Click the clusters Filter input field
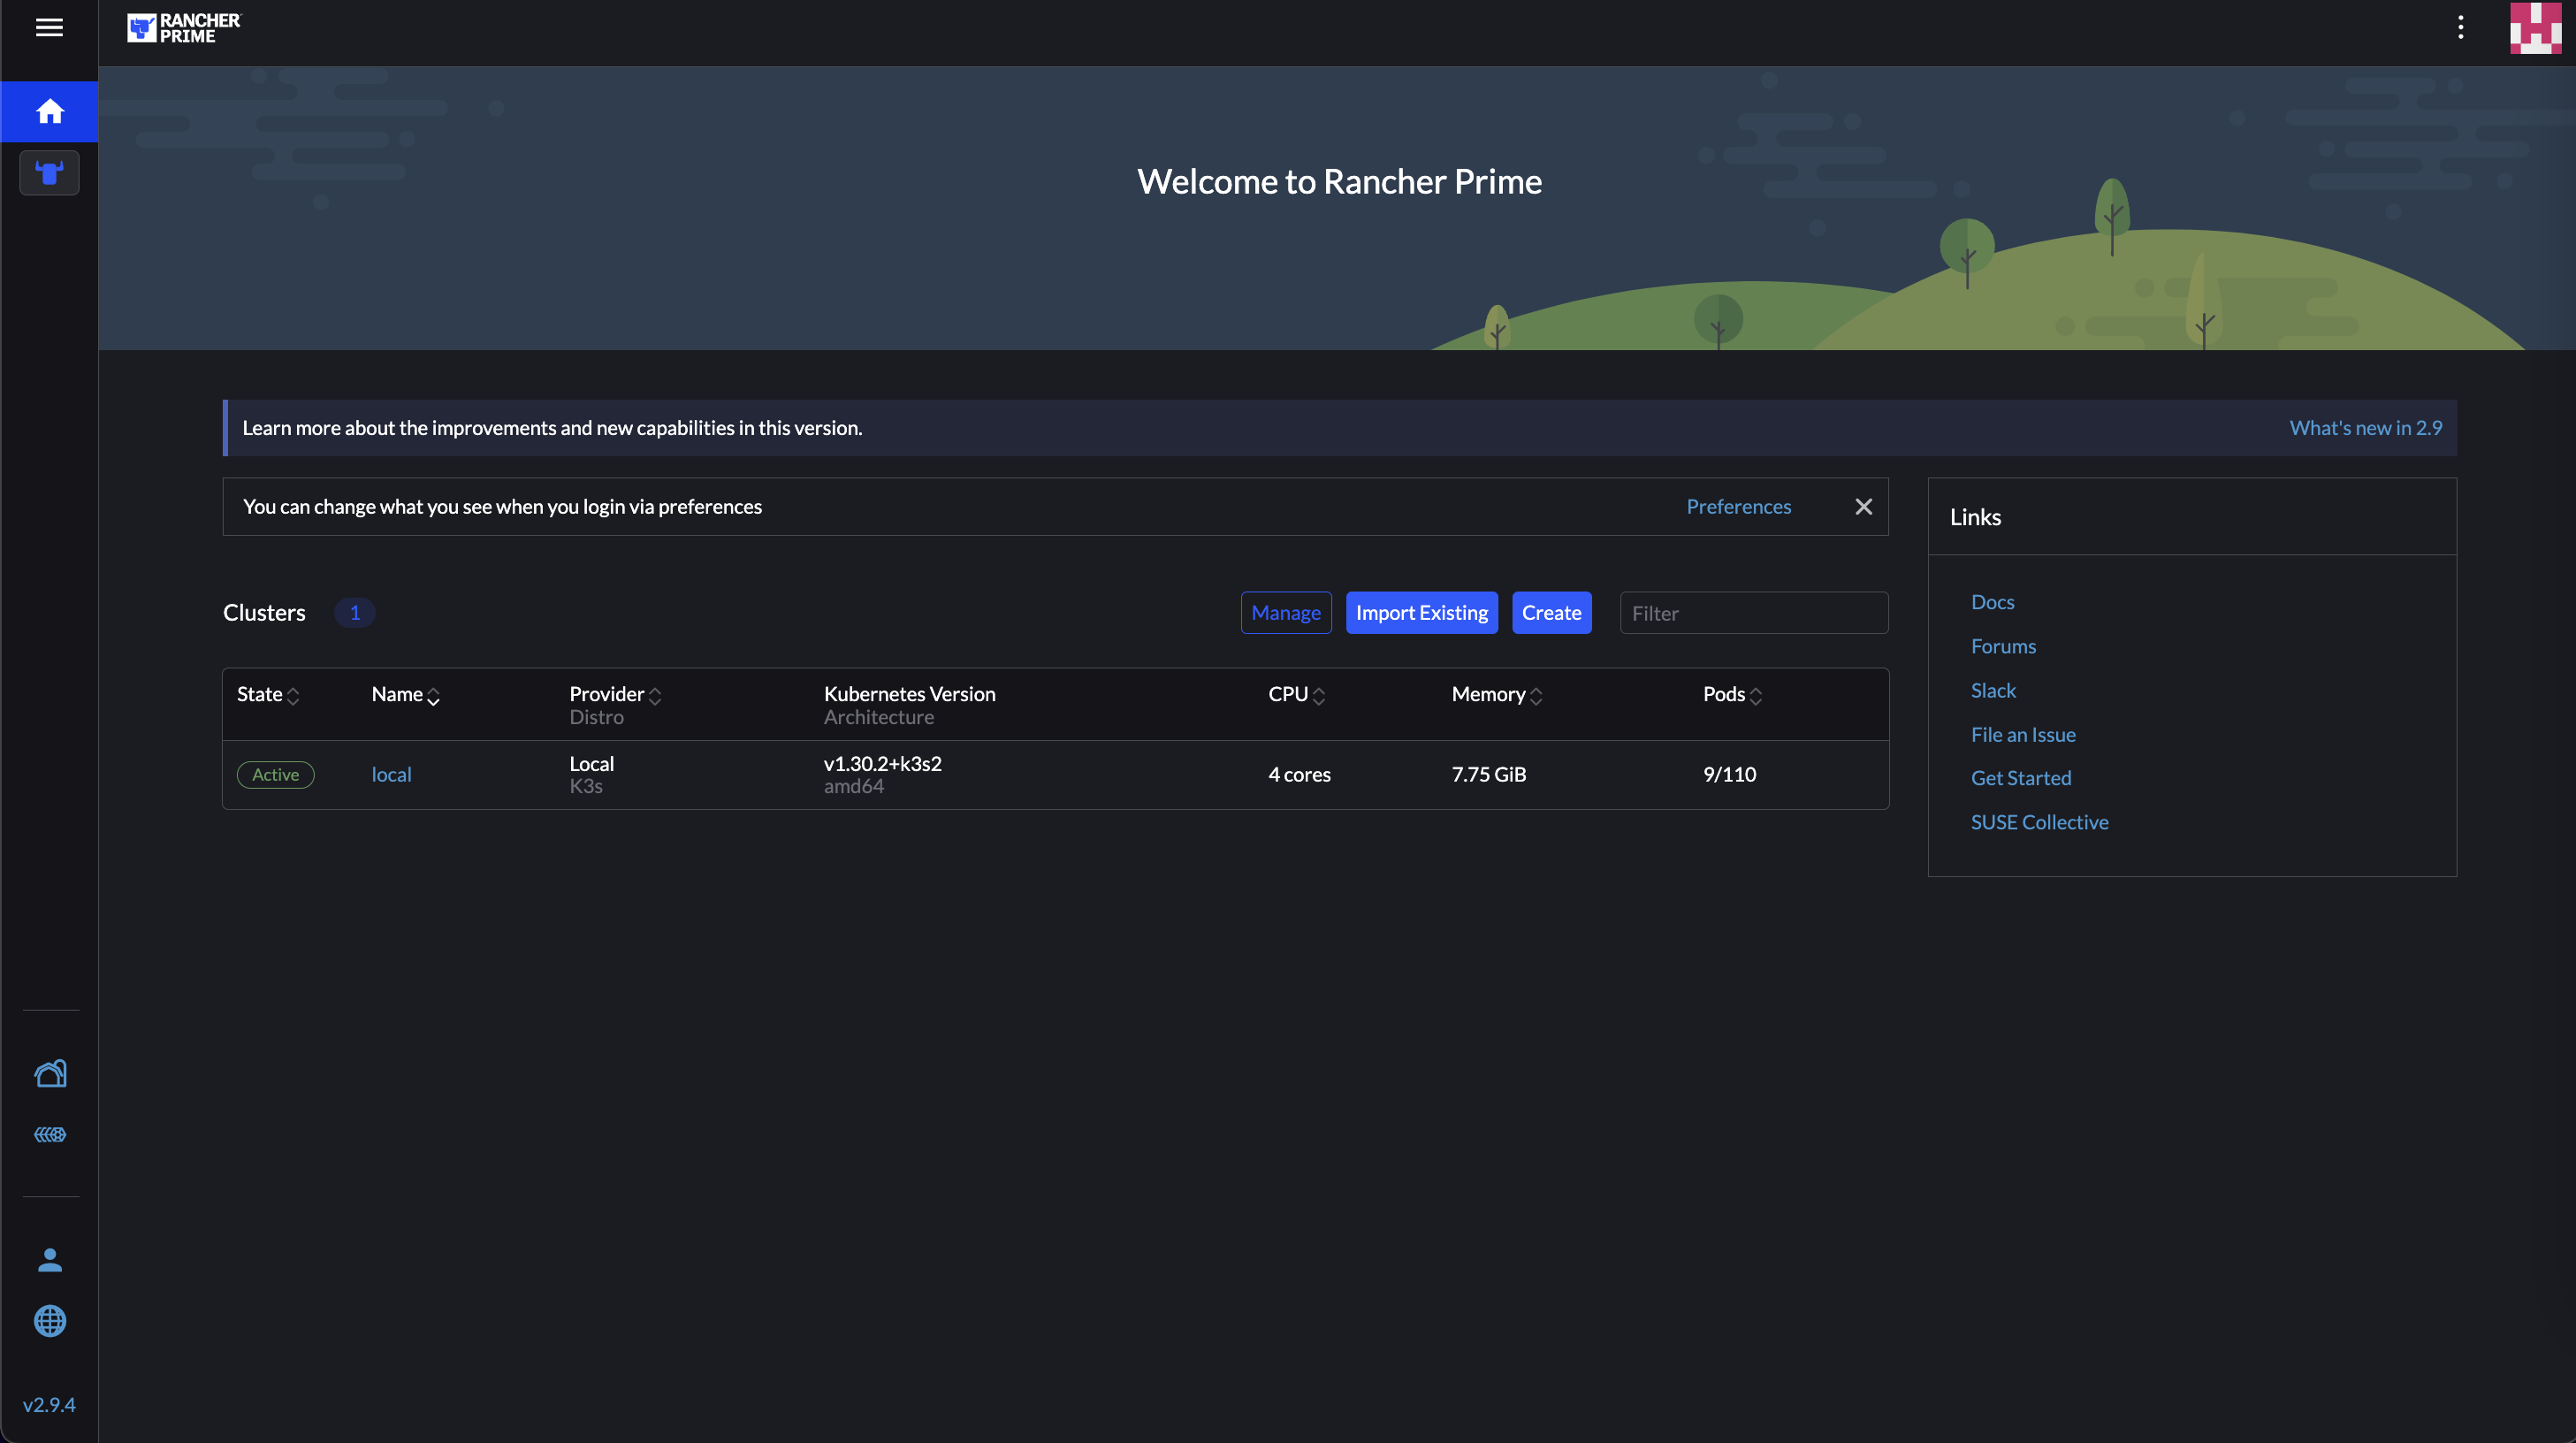2576x1443 pixels. [x=1753, y=613]
